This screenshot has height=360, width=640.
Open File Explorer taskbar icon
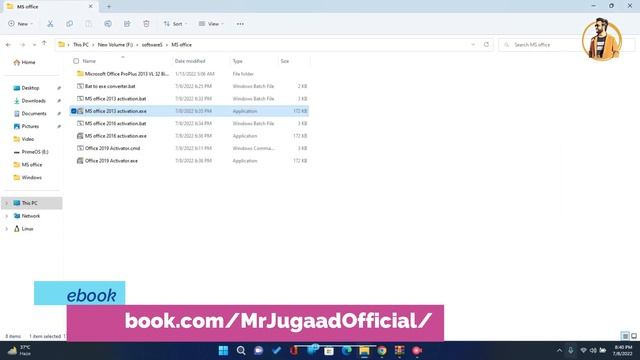364,351
